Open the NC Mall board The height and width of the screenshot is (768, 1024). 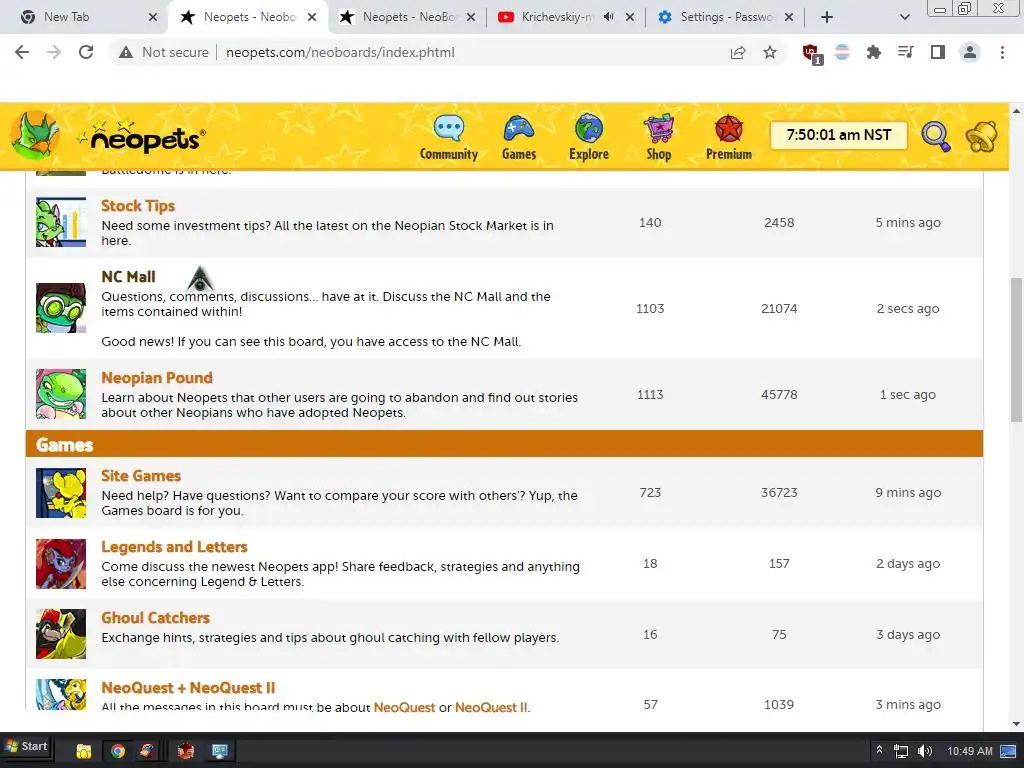128,277
